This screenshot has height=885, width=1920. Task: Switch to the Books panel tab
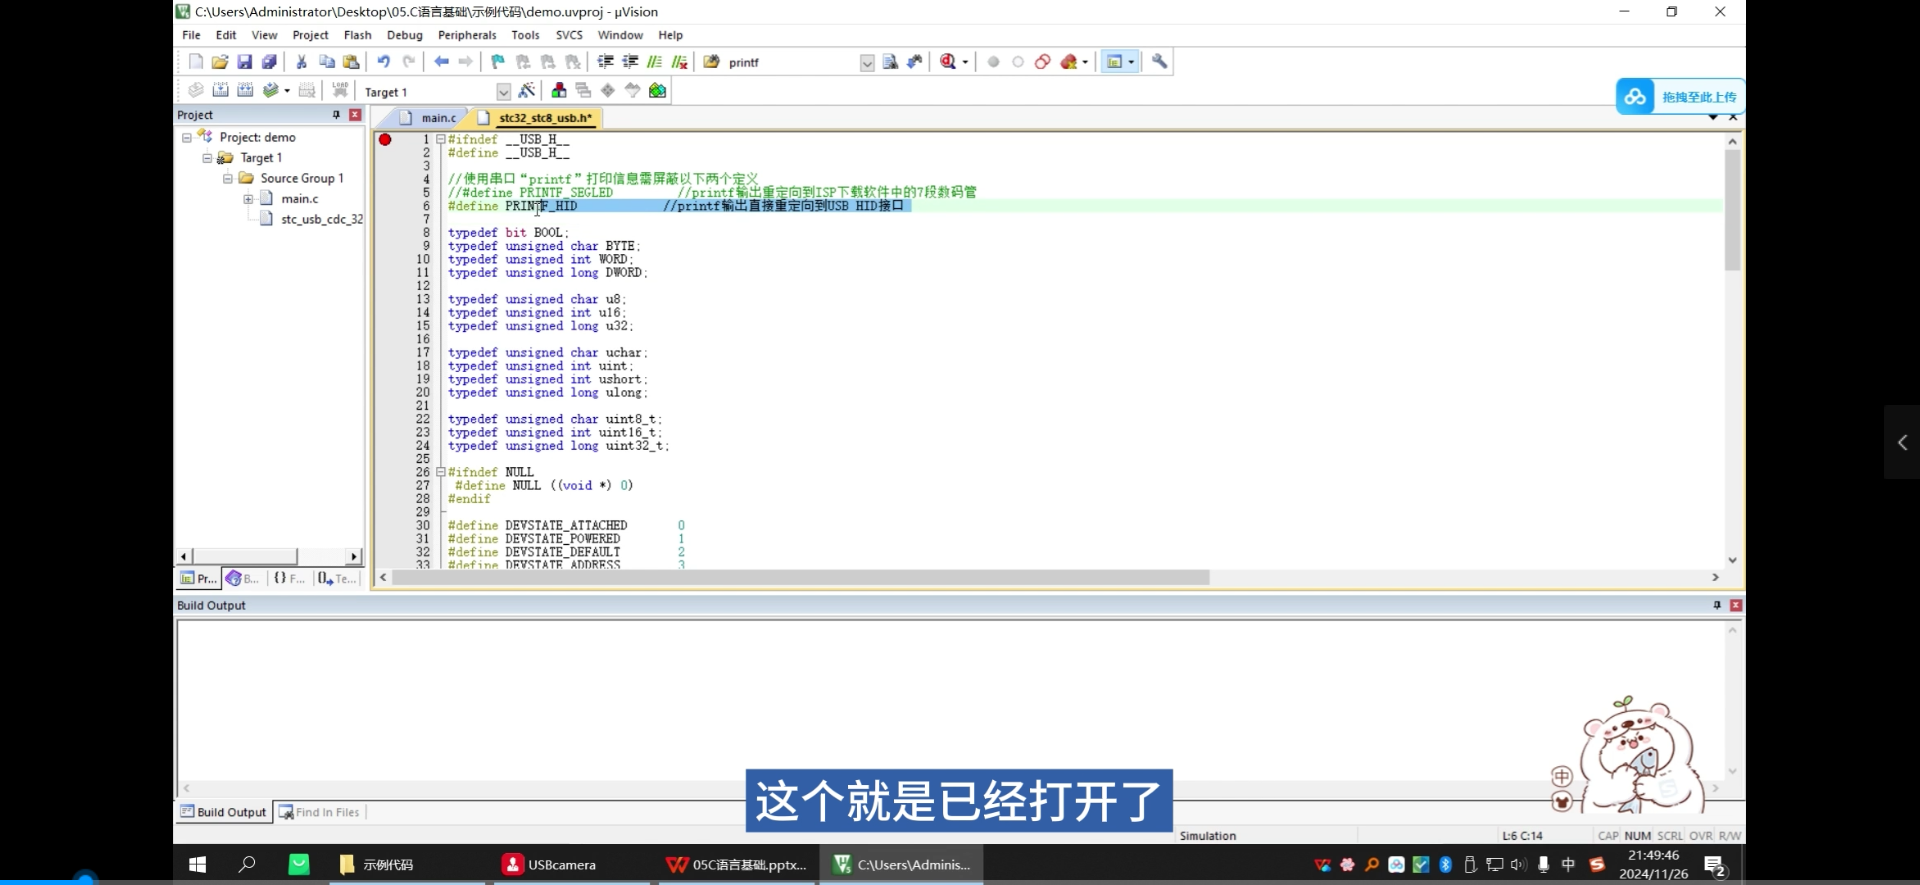click(242, 578)
